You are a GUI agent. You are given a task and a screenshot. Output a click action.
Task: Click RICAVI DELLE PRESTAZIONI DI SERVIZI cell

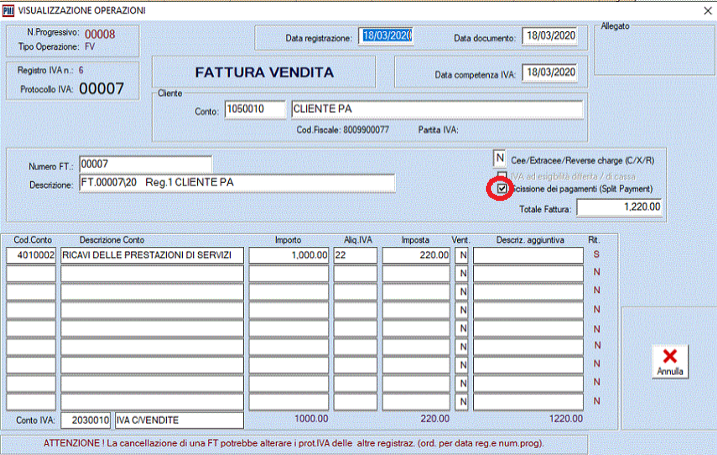pos(150,256)
